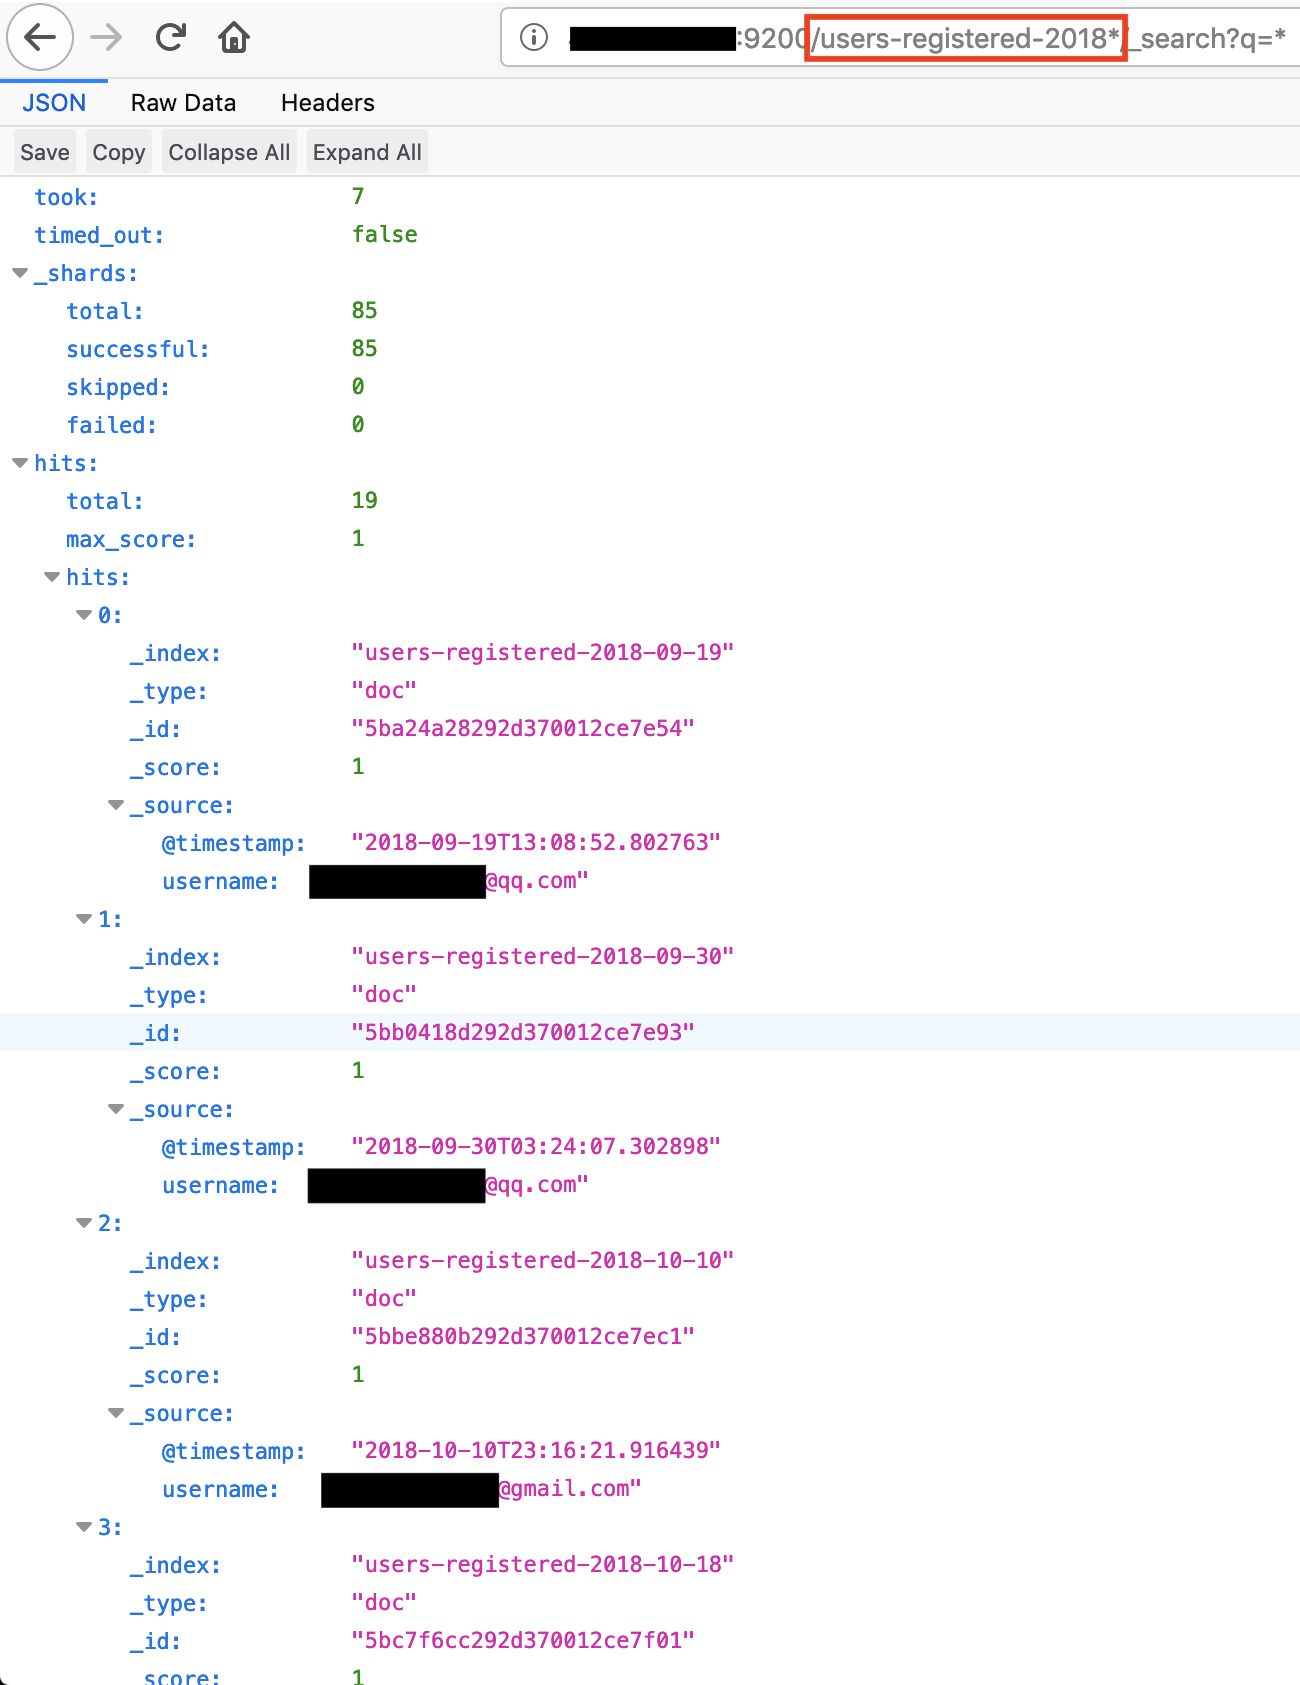Collapse the top-level hits node
Image resolution: width=1300 pixels, height=1685 pixels.
tap(20, 463)
